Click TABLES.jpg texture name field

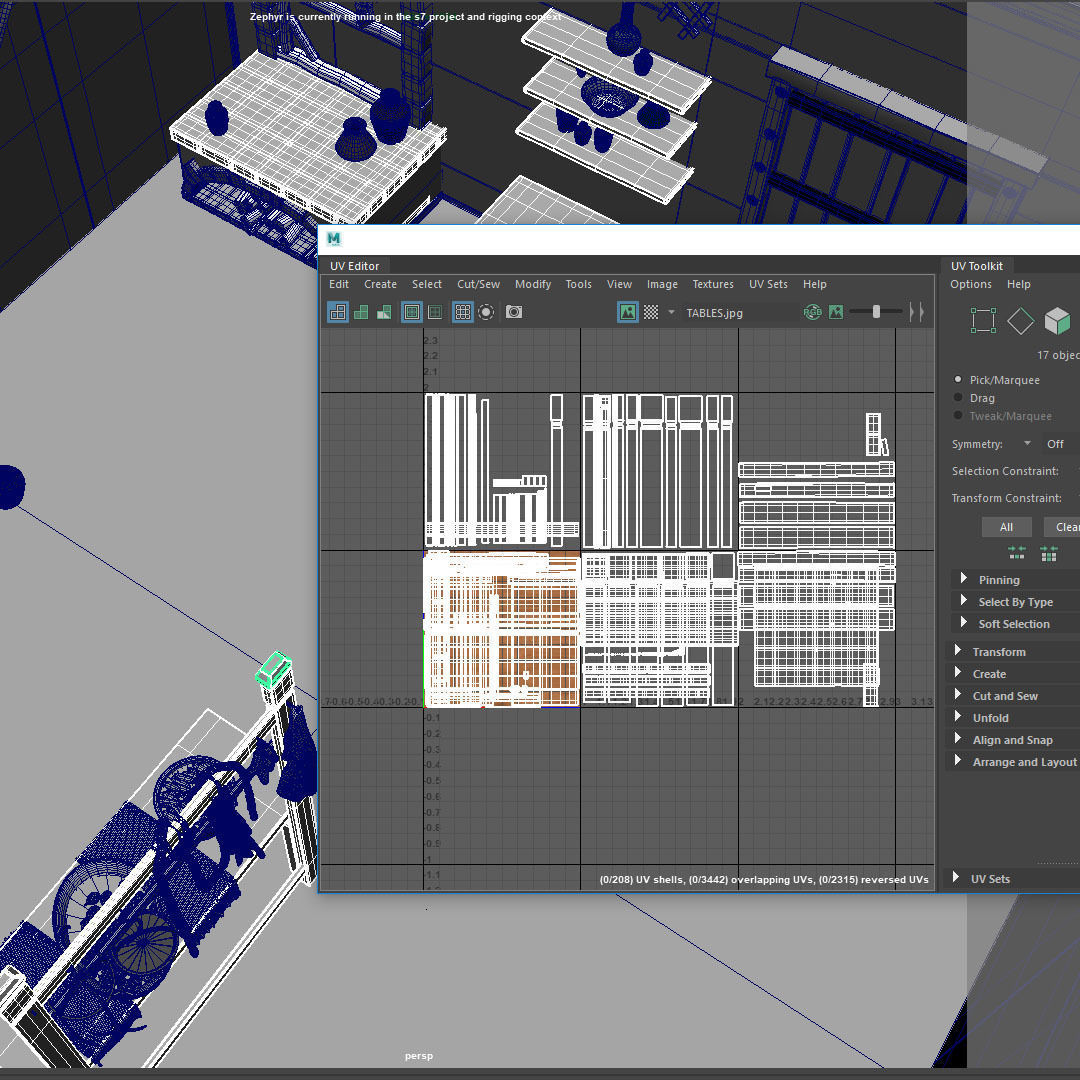(x=740, y=313)
